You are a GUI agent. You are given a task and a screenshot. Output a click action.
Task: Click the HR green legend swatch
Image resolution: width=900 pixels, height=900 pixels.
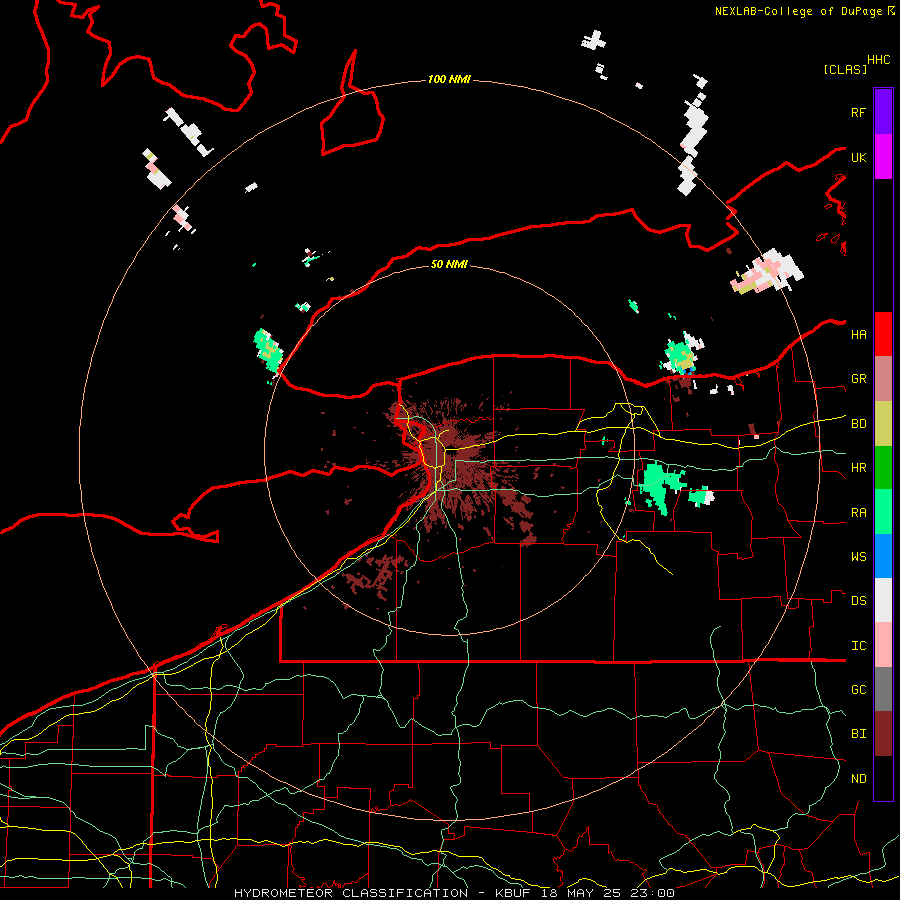point(883,468)
